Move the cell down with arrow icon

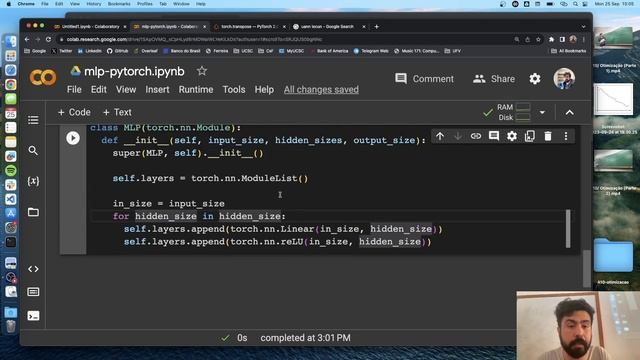[x=458, y=136]
